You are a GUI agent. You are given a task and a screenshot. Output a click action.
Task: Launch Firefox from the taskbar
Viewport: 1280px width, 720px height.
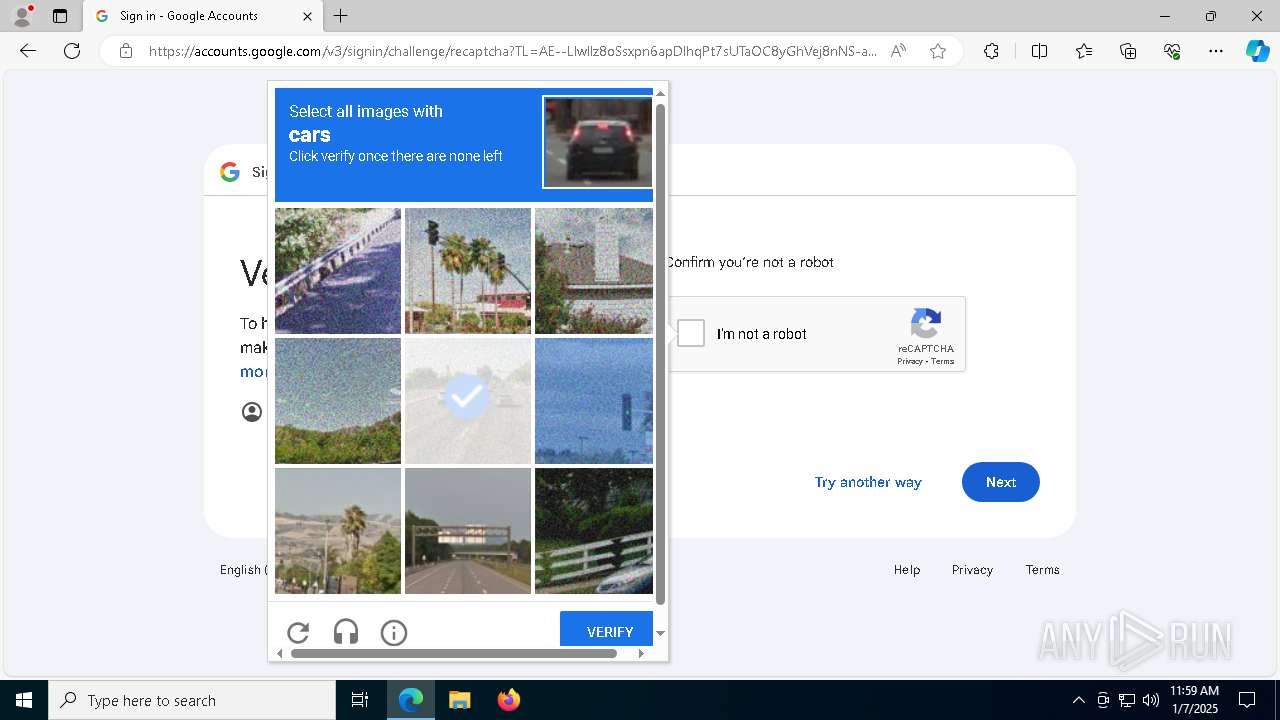pos(508,700)
